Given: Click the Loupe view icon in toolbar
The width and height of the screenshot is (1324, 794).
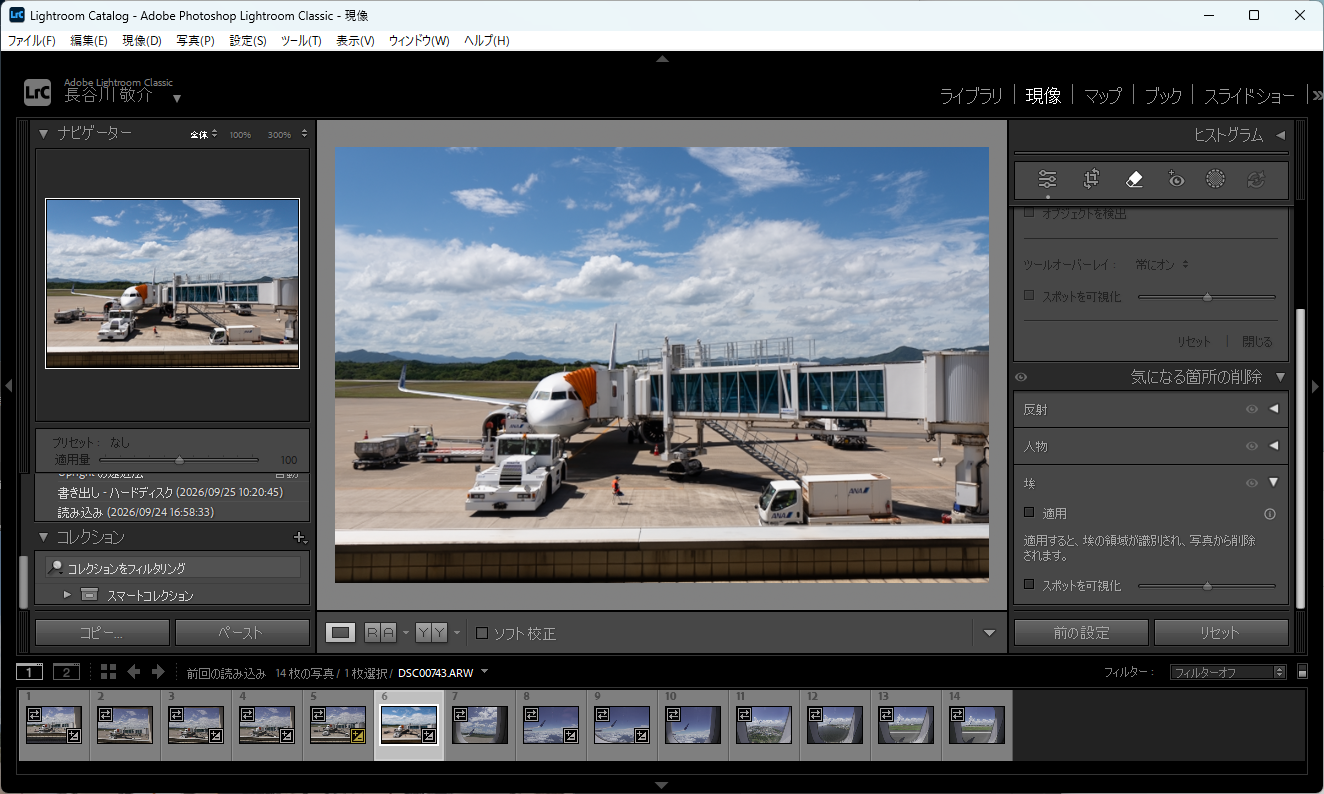Looking at the screenshot, I should (341, 632).
